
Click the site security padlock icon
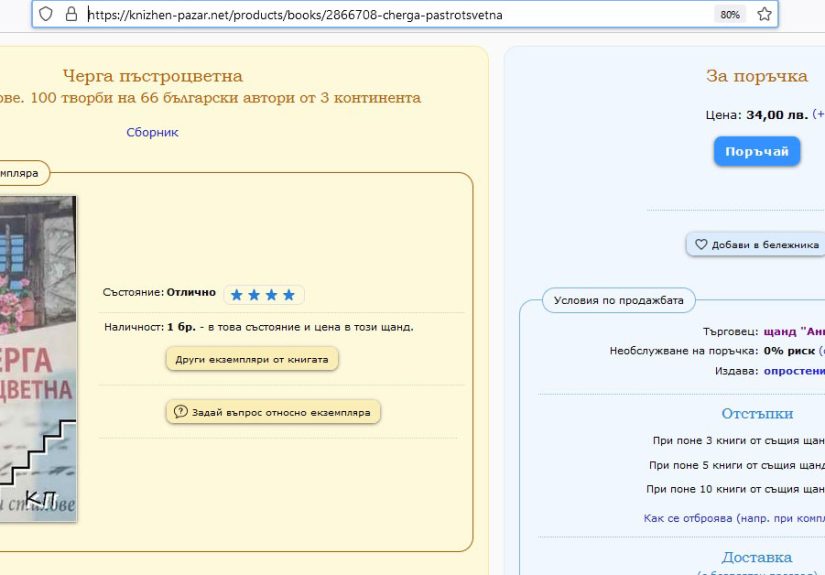click(x=70, y=15)
